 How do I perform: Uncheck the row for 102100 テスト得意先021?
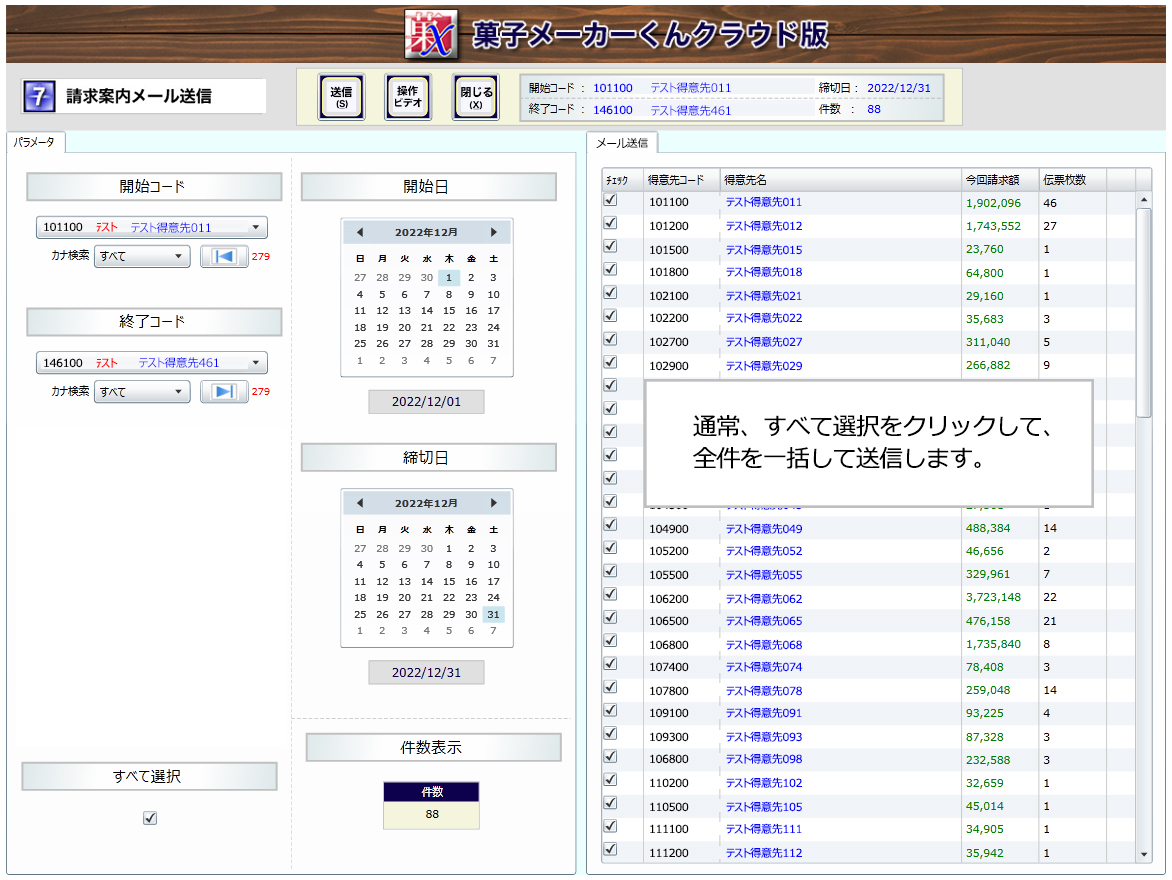coord(611,293)
